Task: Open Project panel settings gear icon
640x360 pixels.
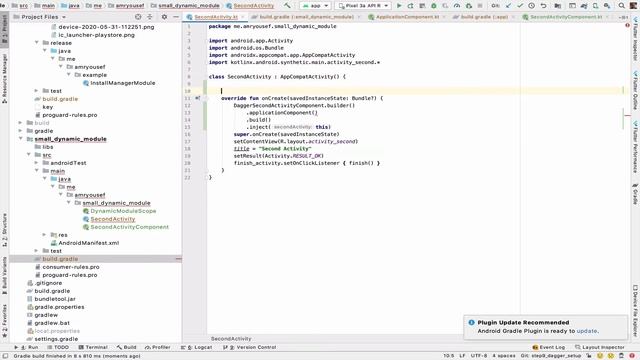Action: click(x=164, y=17)
